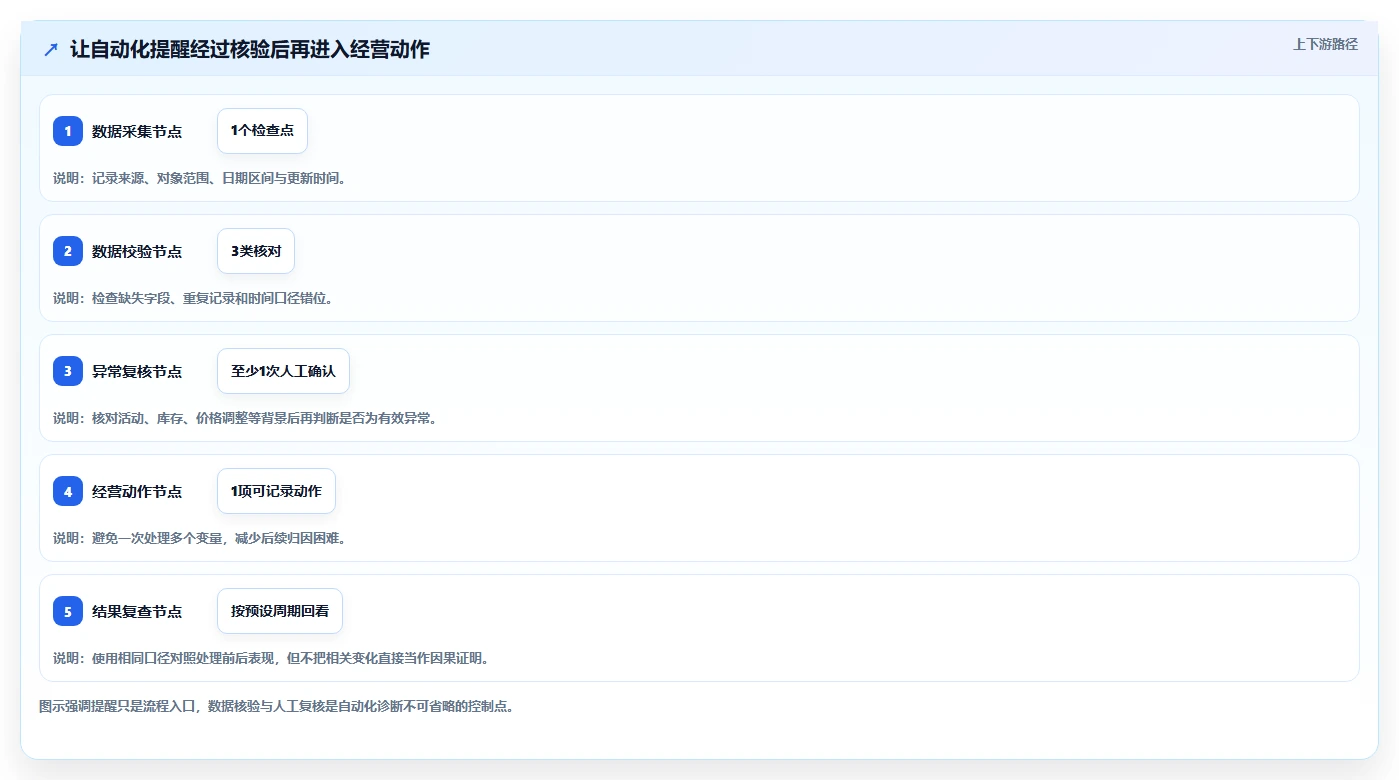Click the description 记录来源、对象范围、日期区间与更新时间
The image size is (1399, 780).
point(200,178)
